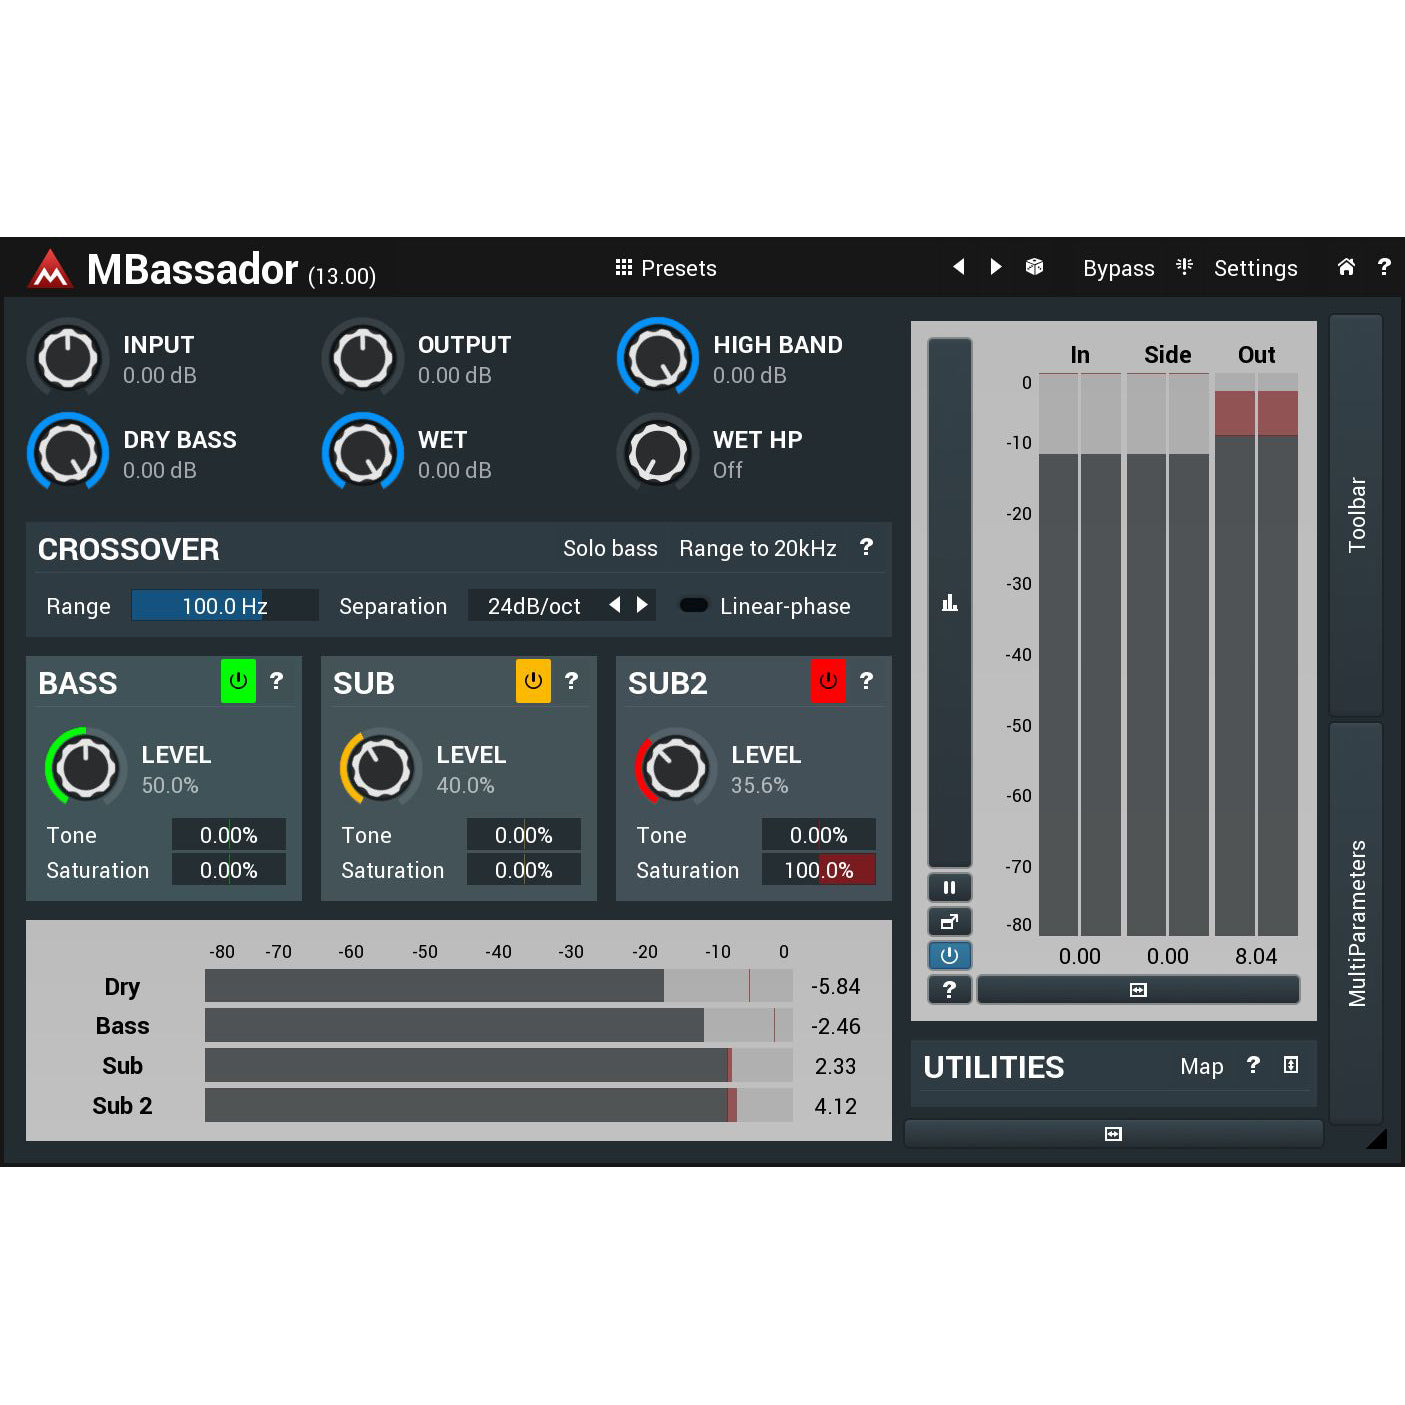Open the help icon below the meter panel
The image size is (1405, 1405).
click(x=948, y=989)
